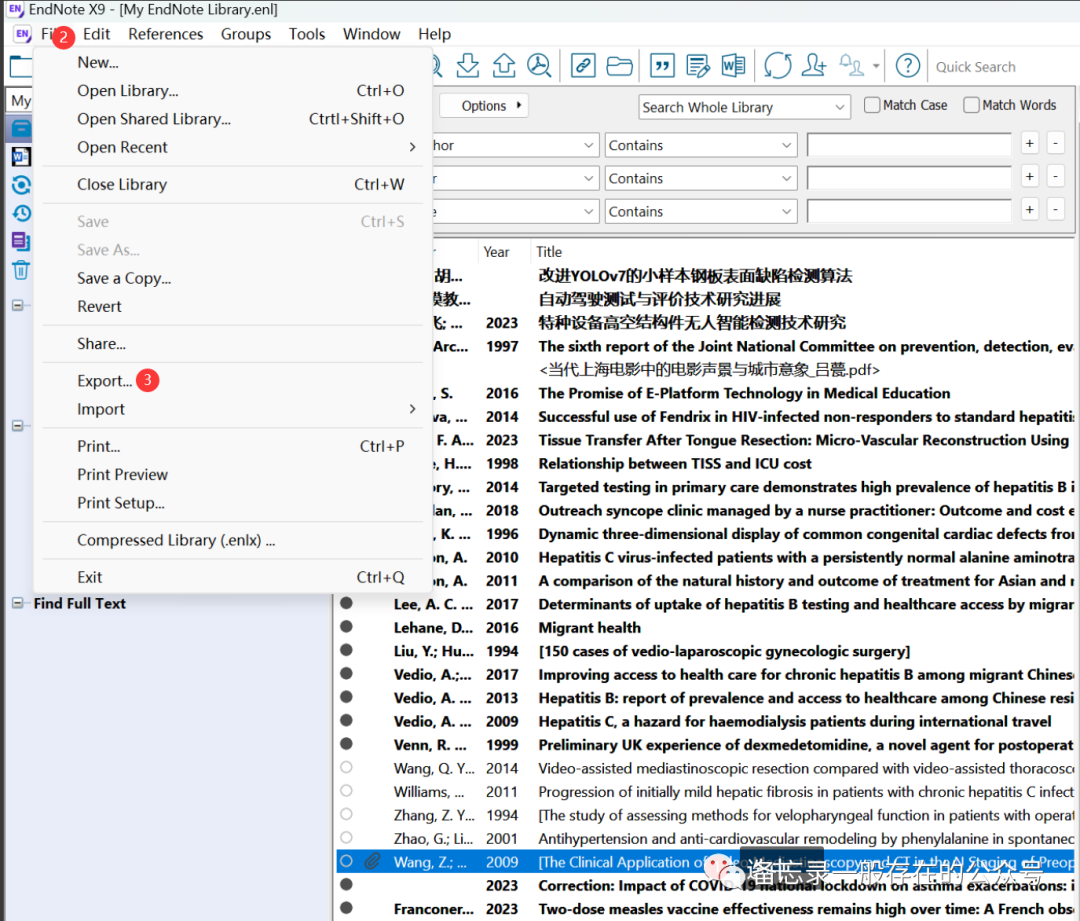The height and width of the screenshot is (921, 1080).
Task: Click read-status dot for Lee, A. C. row
Action: [346, 603]
